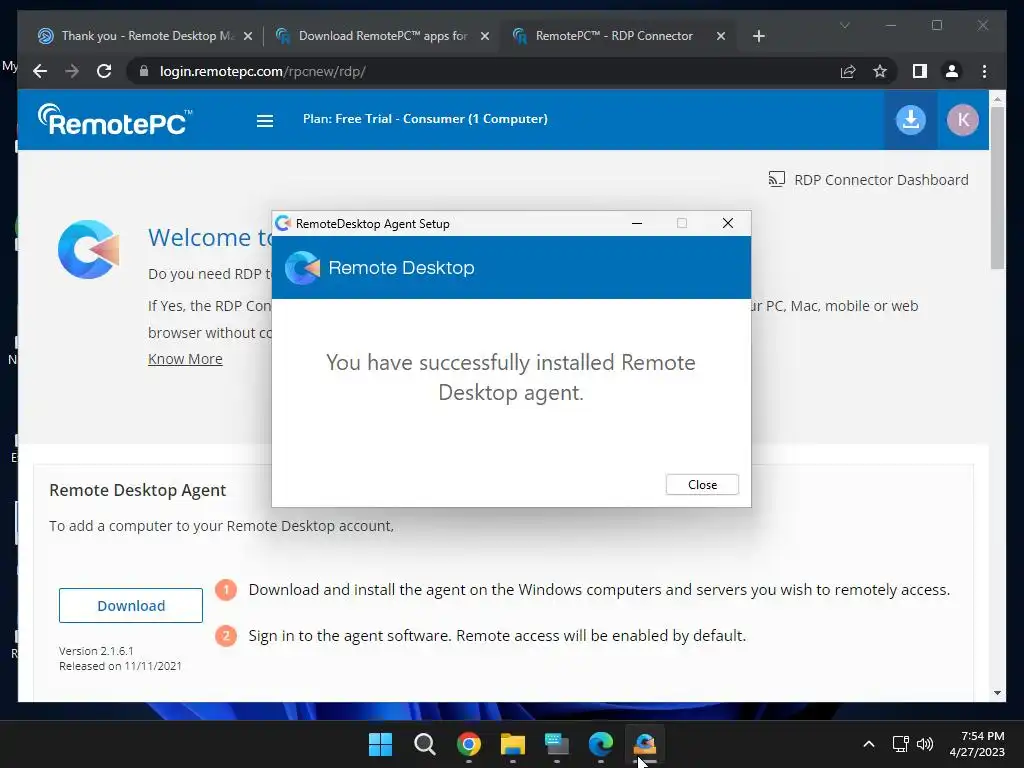Click Remote Desktop logo in setup banner
The height and width of the screenshot is (768, 1024).
pyautogui.click(x=302, y=267)
